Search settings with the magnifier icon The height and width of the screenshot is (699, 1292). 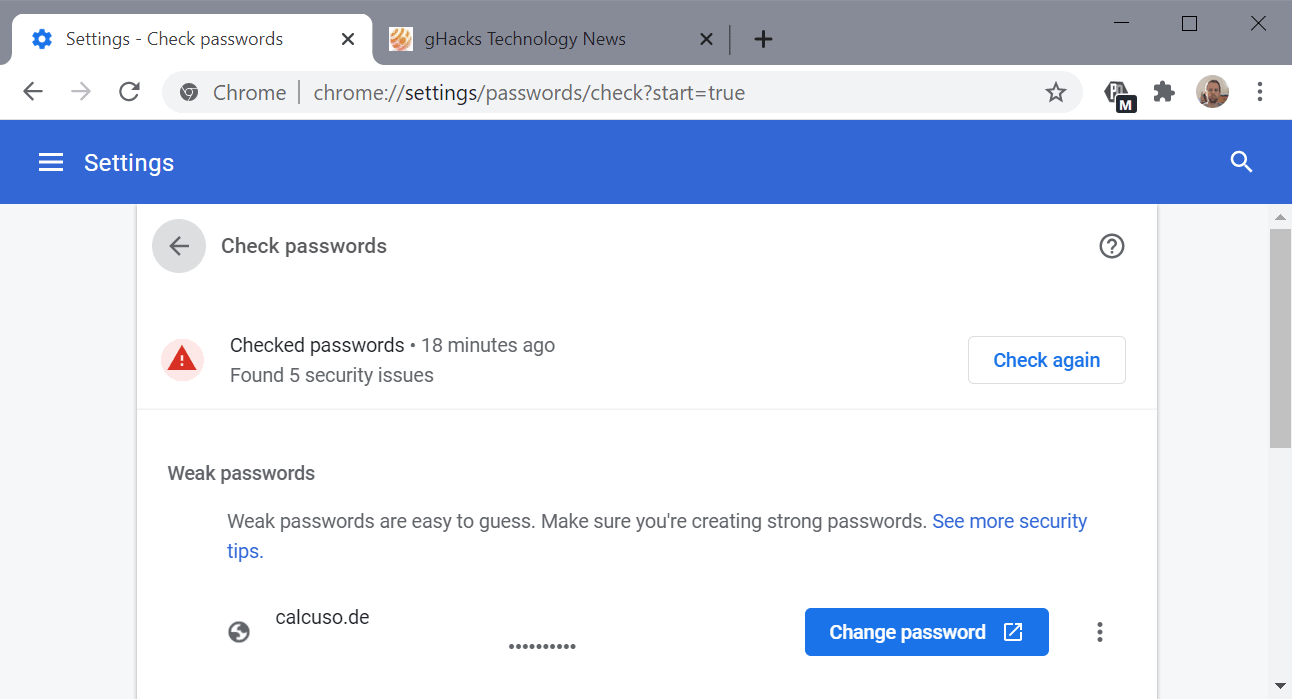(x=1241, y=162)
